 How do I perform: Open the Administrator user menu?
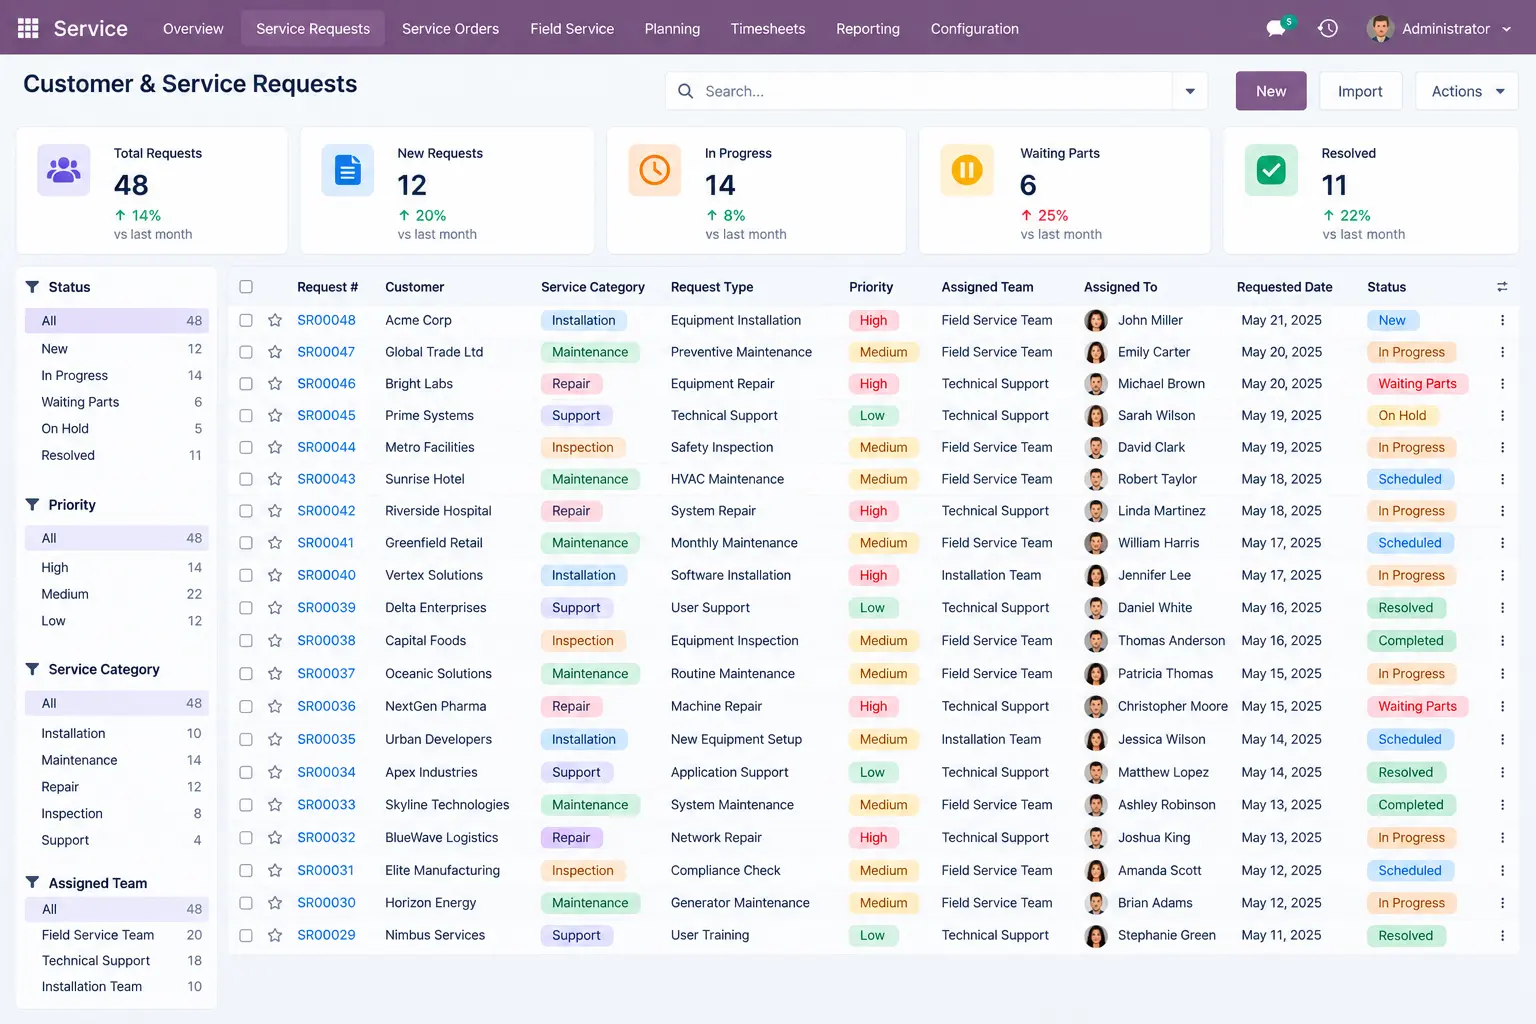click(1440, 29)
